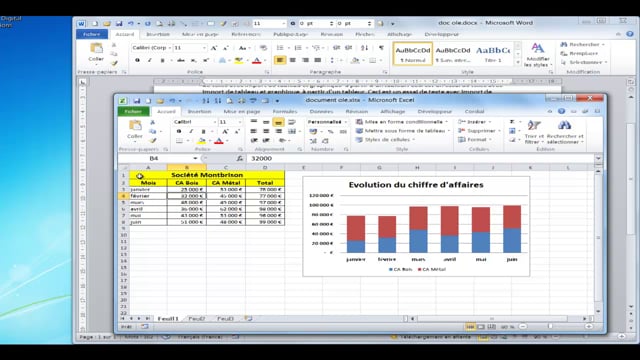Expand the Name Box dropdown arrow
The height and width of the screenshot is (360, 640).
[x=195, y=158]
